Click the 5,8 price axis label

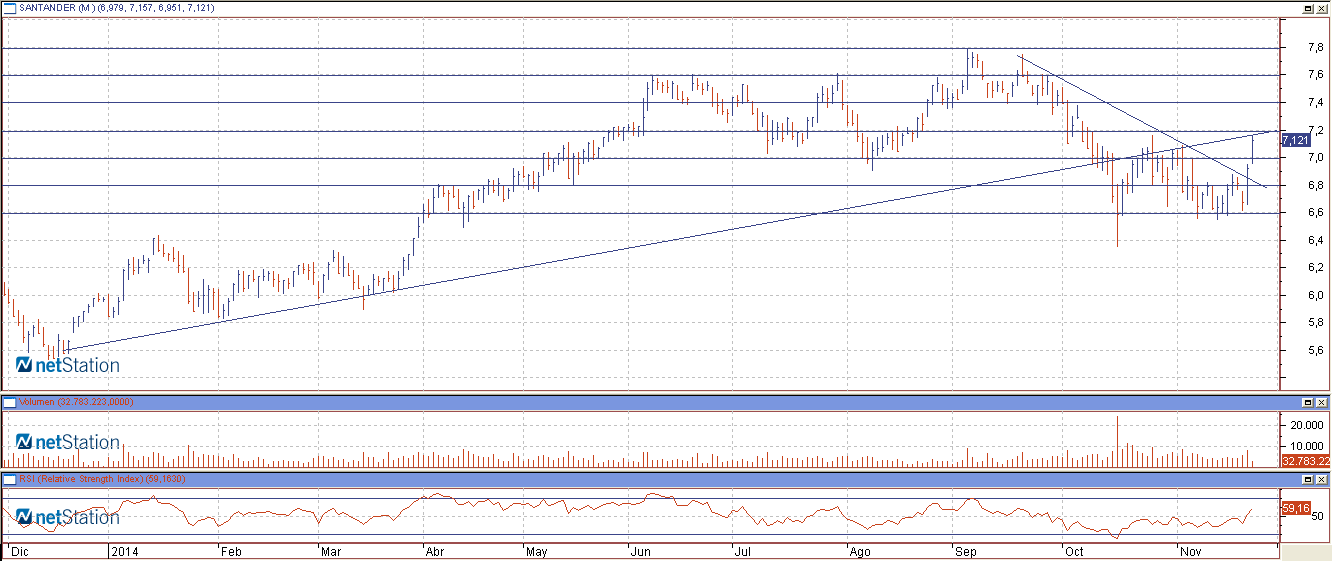[1316, 323]
